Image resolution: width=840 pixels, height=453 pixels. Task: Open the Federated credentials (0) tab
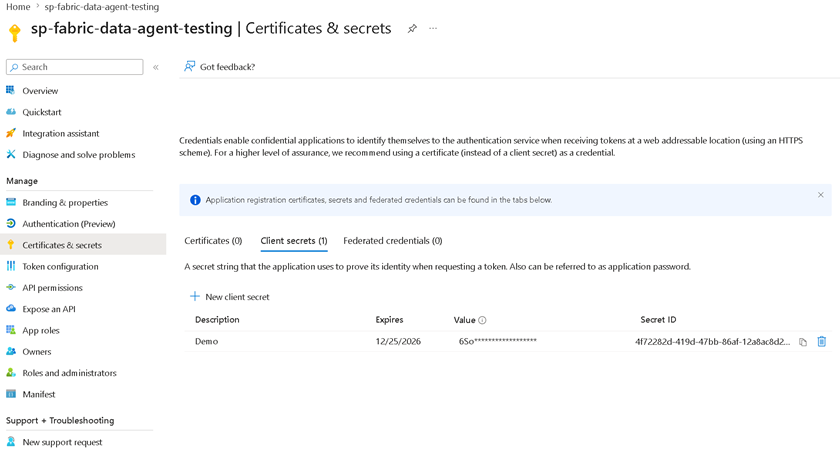point(393,240)
